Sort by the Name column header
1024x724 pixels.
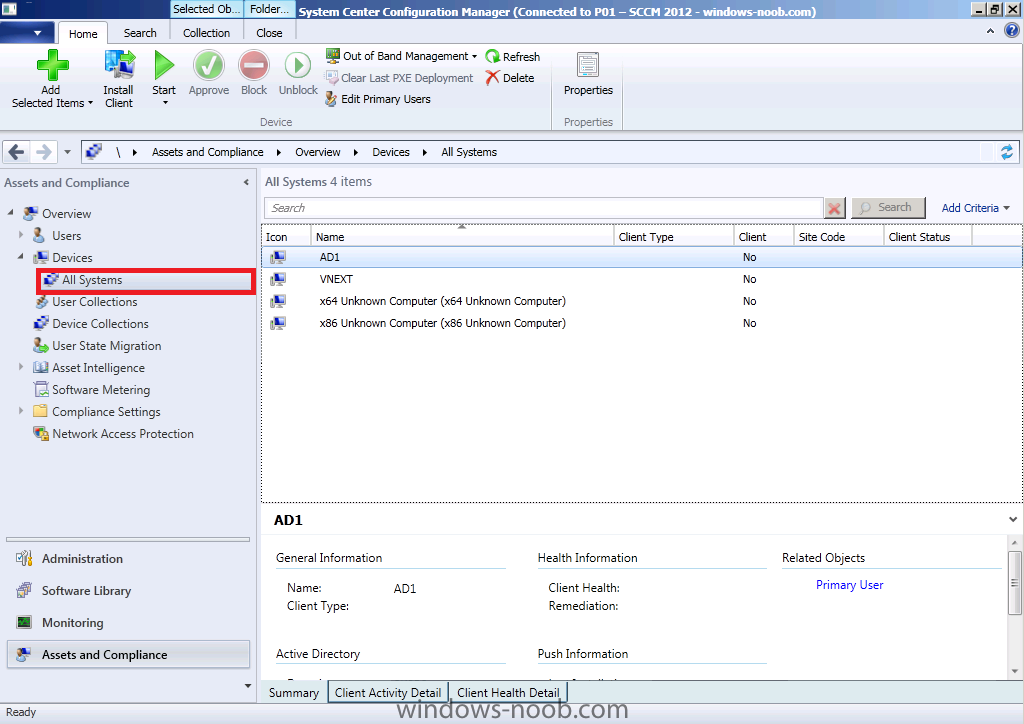tap(462, 237)
